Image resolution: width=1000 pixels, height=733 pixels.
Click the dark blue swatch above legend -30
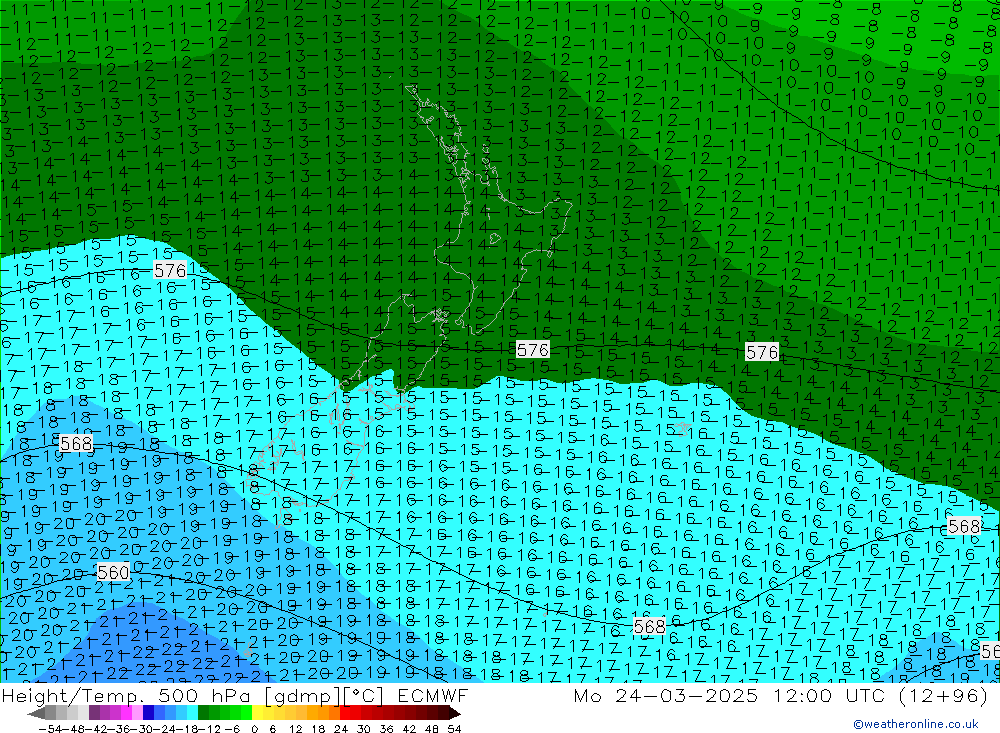tap(149, 713)
